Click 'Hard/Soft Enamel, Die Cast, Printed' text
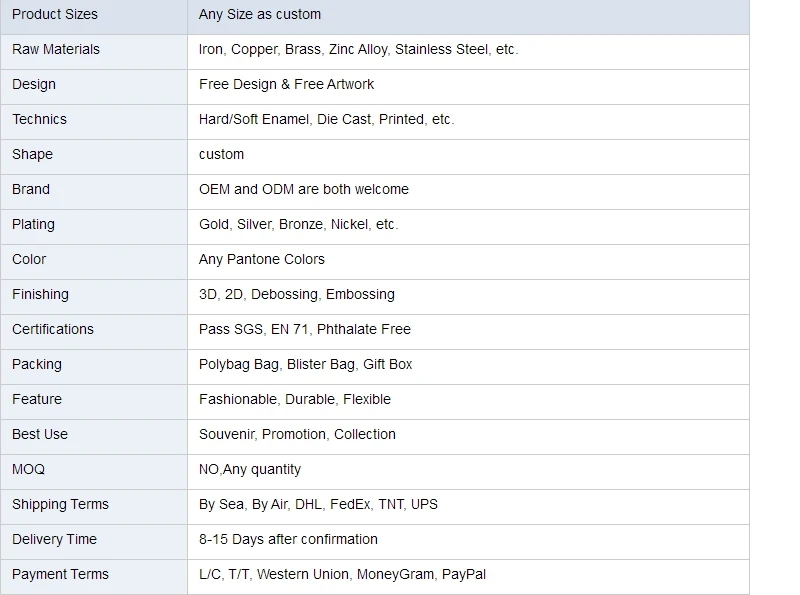Viewport: 800px width, 595px height. [x=311, y=119]
